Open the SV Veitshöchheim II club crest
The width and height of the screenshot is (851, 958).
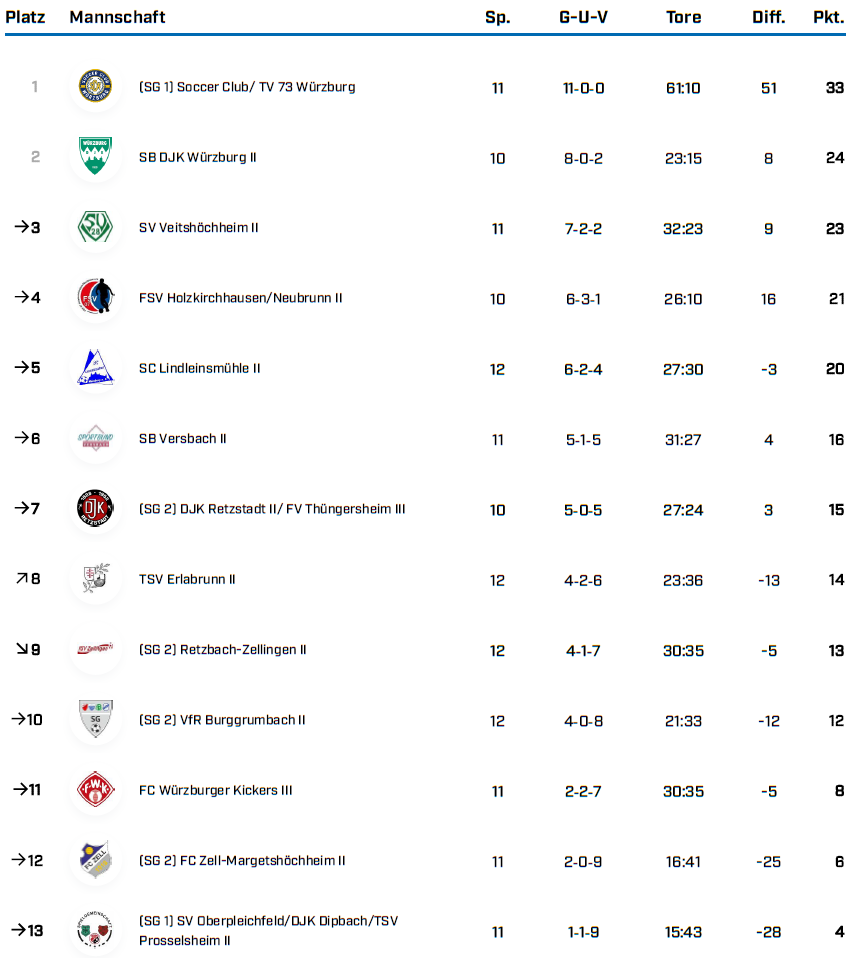pyautogui.click(x=96, y=228)
